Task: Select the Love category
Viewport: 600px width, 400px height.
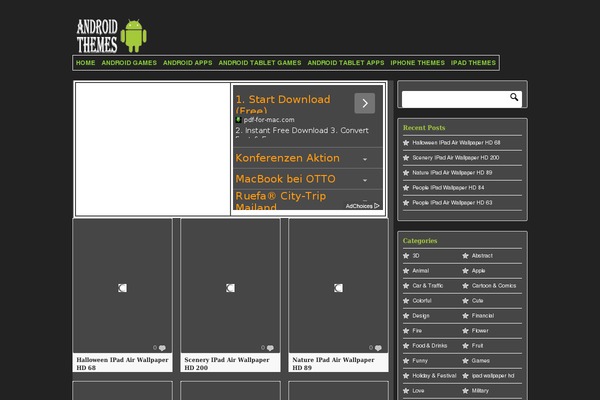Action: pyautogui.click(x=418, y=390)
